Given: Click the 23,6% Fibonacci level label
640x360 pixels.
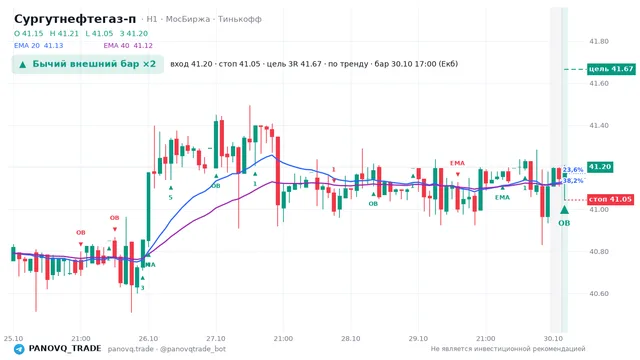Looking at the screenshot, I should coord(573,170).
